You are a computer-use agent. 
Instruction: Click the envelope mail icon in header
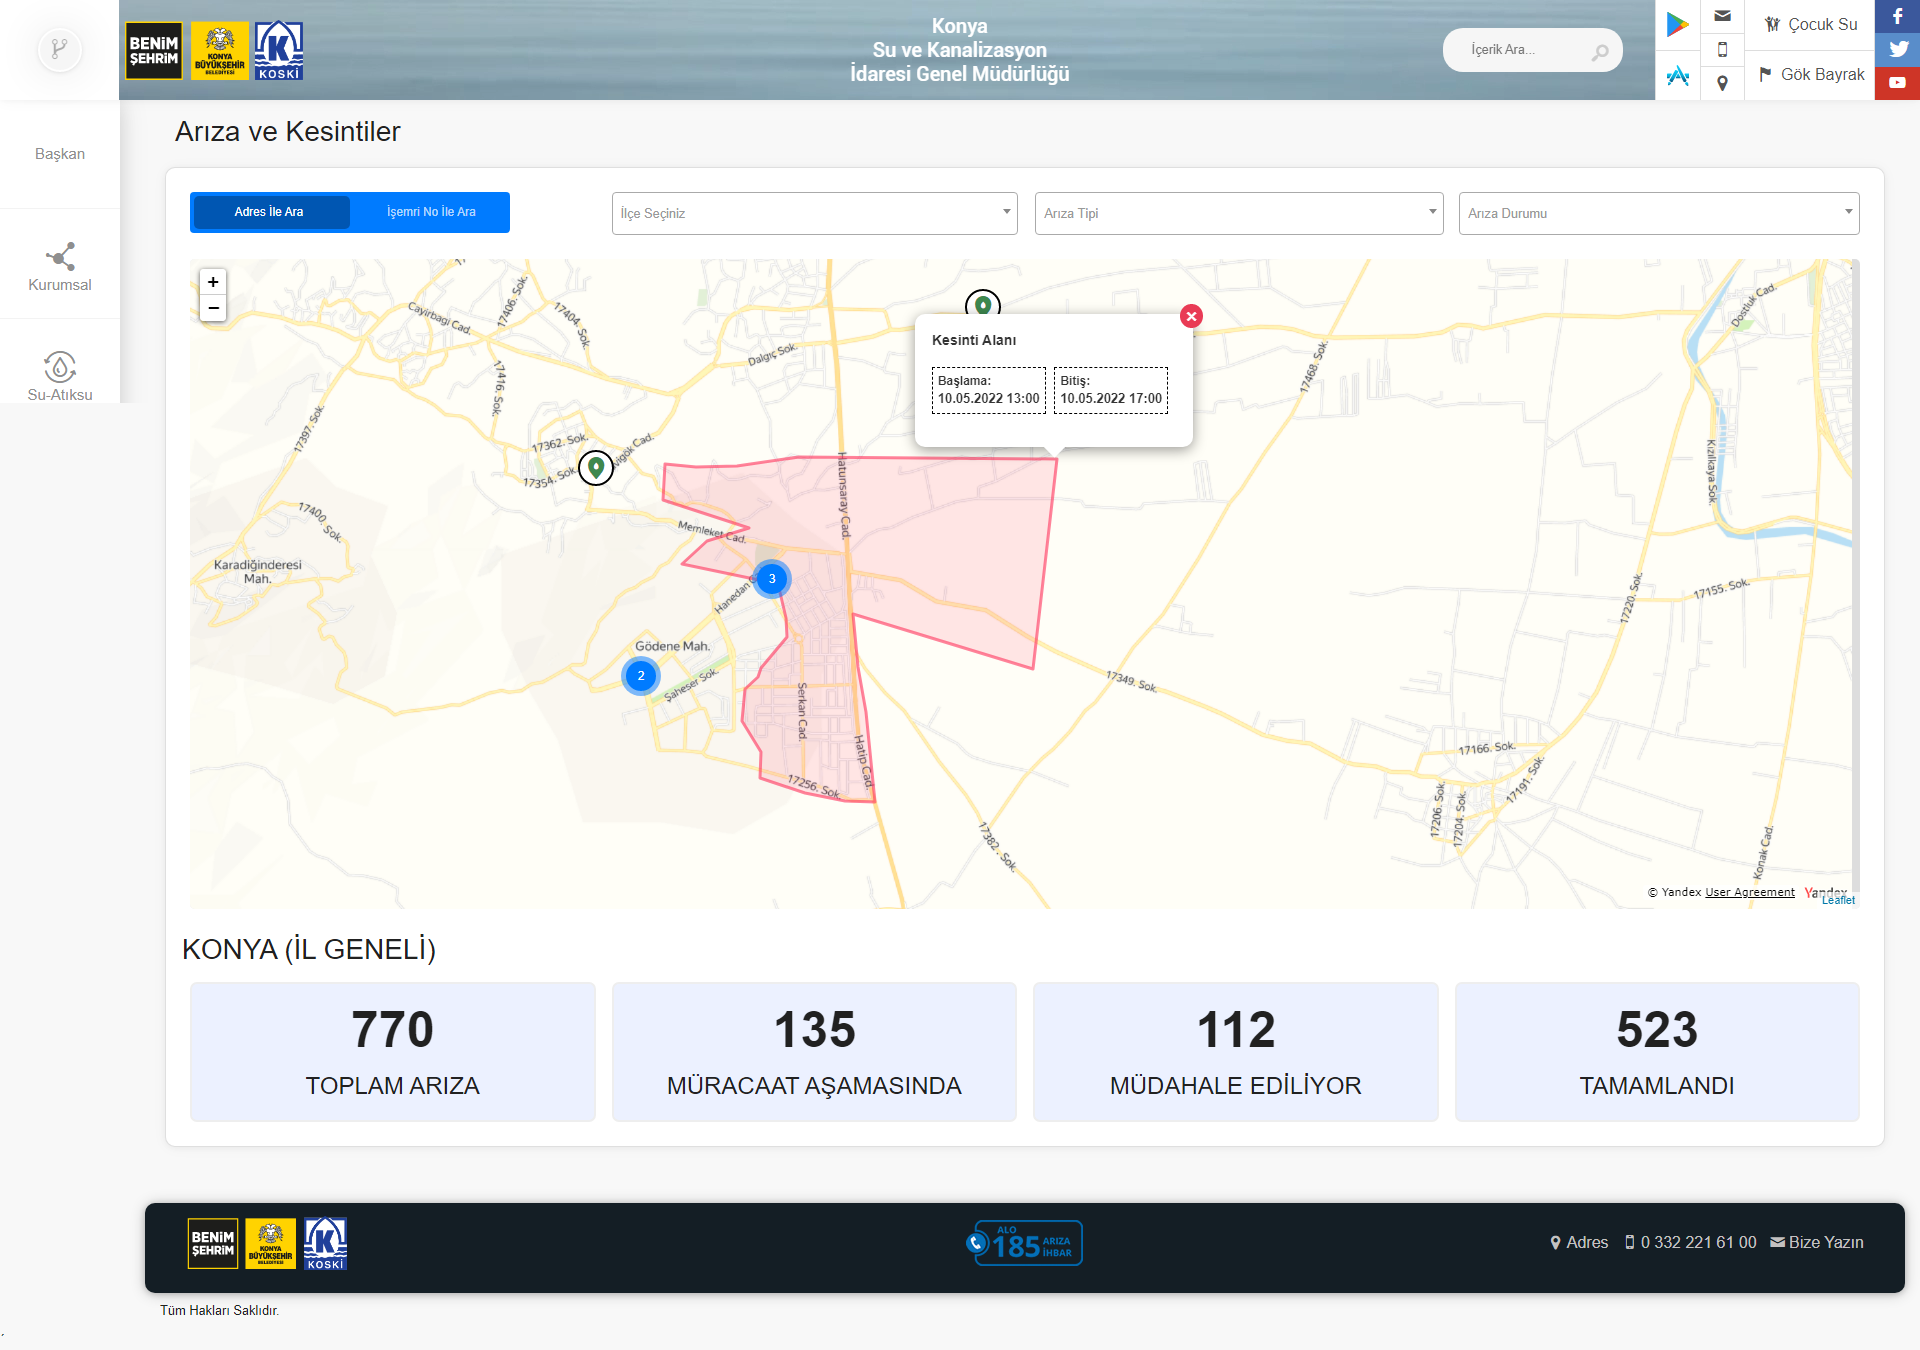point(1722,16)
